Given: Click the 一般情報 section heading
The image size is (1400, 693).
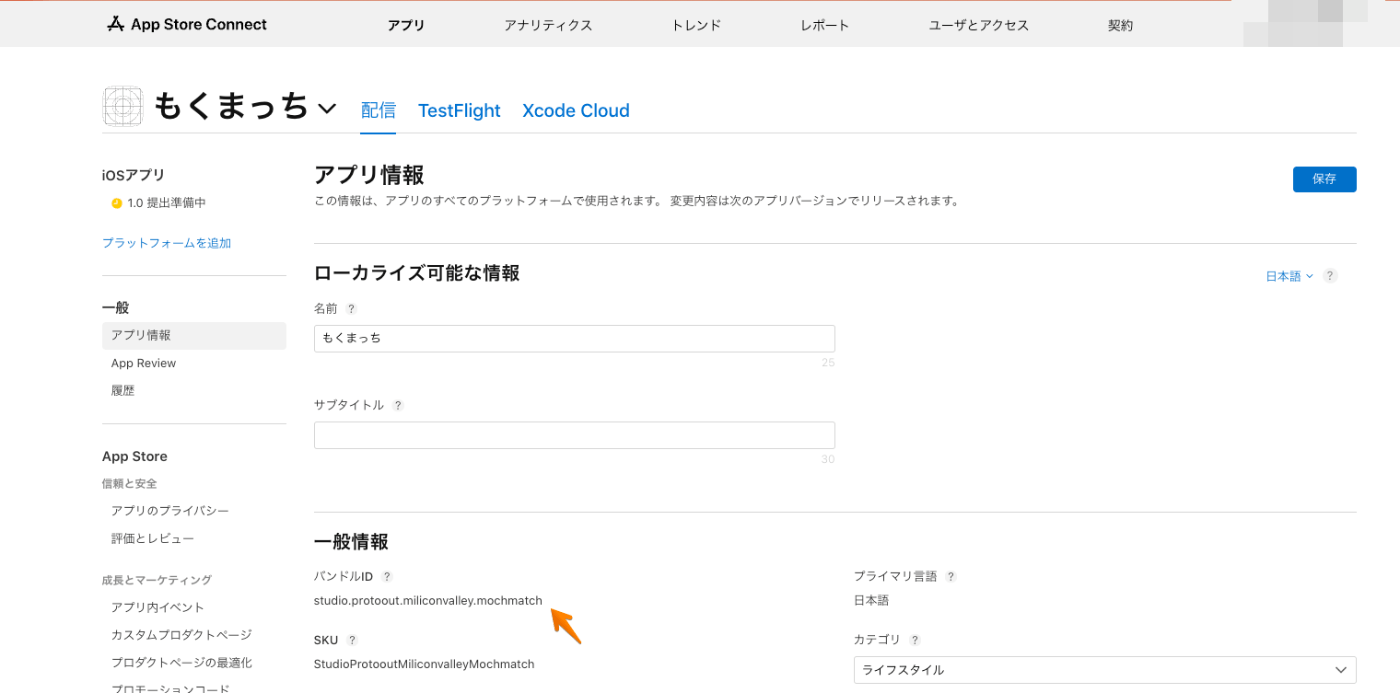Looking at the screenshot, I should coord(351,542).
